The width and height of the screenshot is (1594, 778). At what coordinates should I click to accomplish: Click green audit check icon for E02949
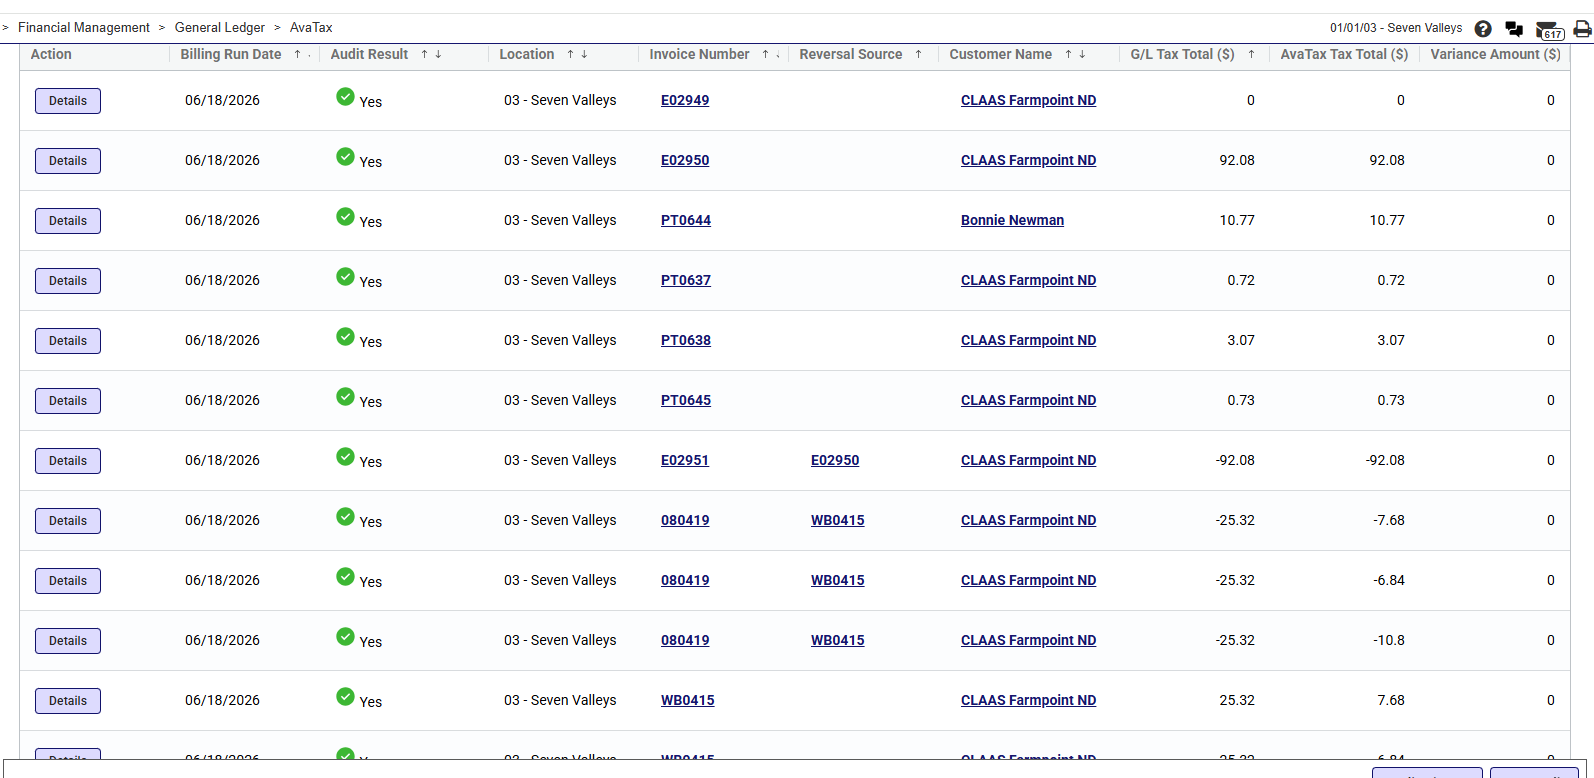click(345, 96)
